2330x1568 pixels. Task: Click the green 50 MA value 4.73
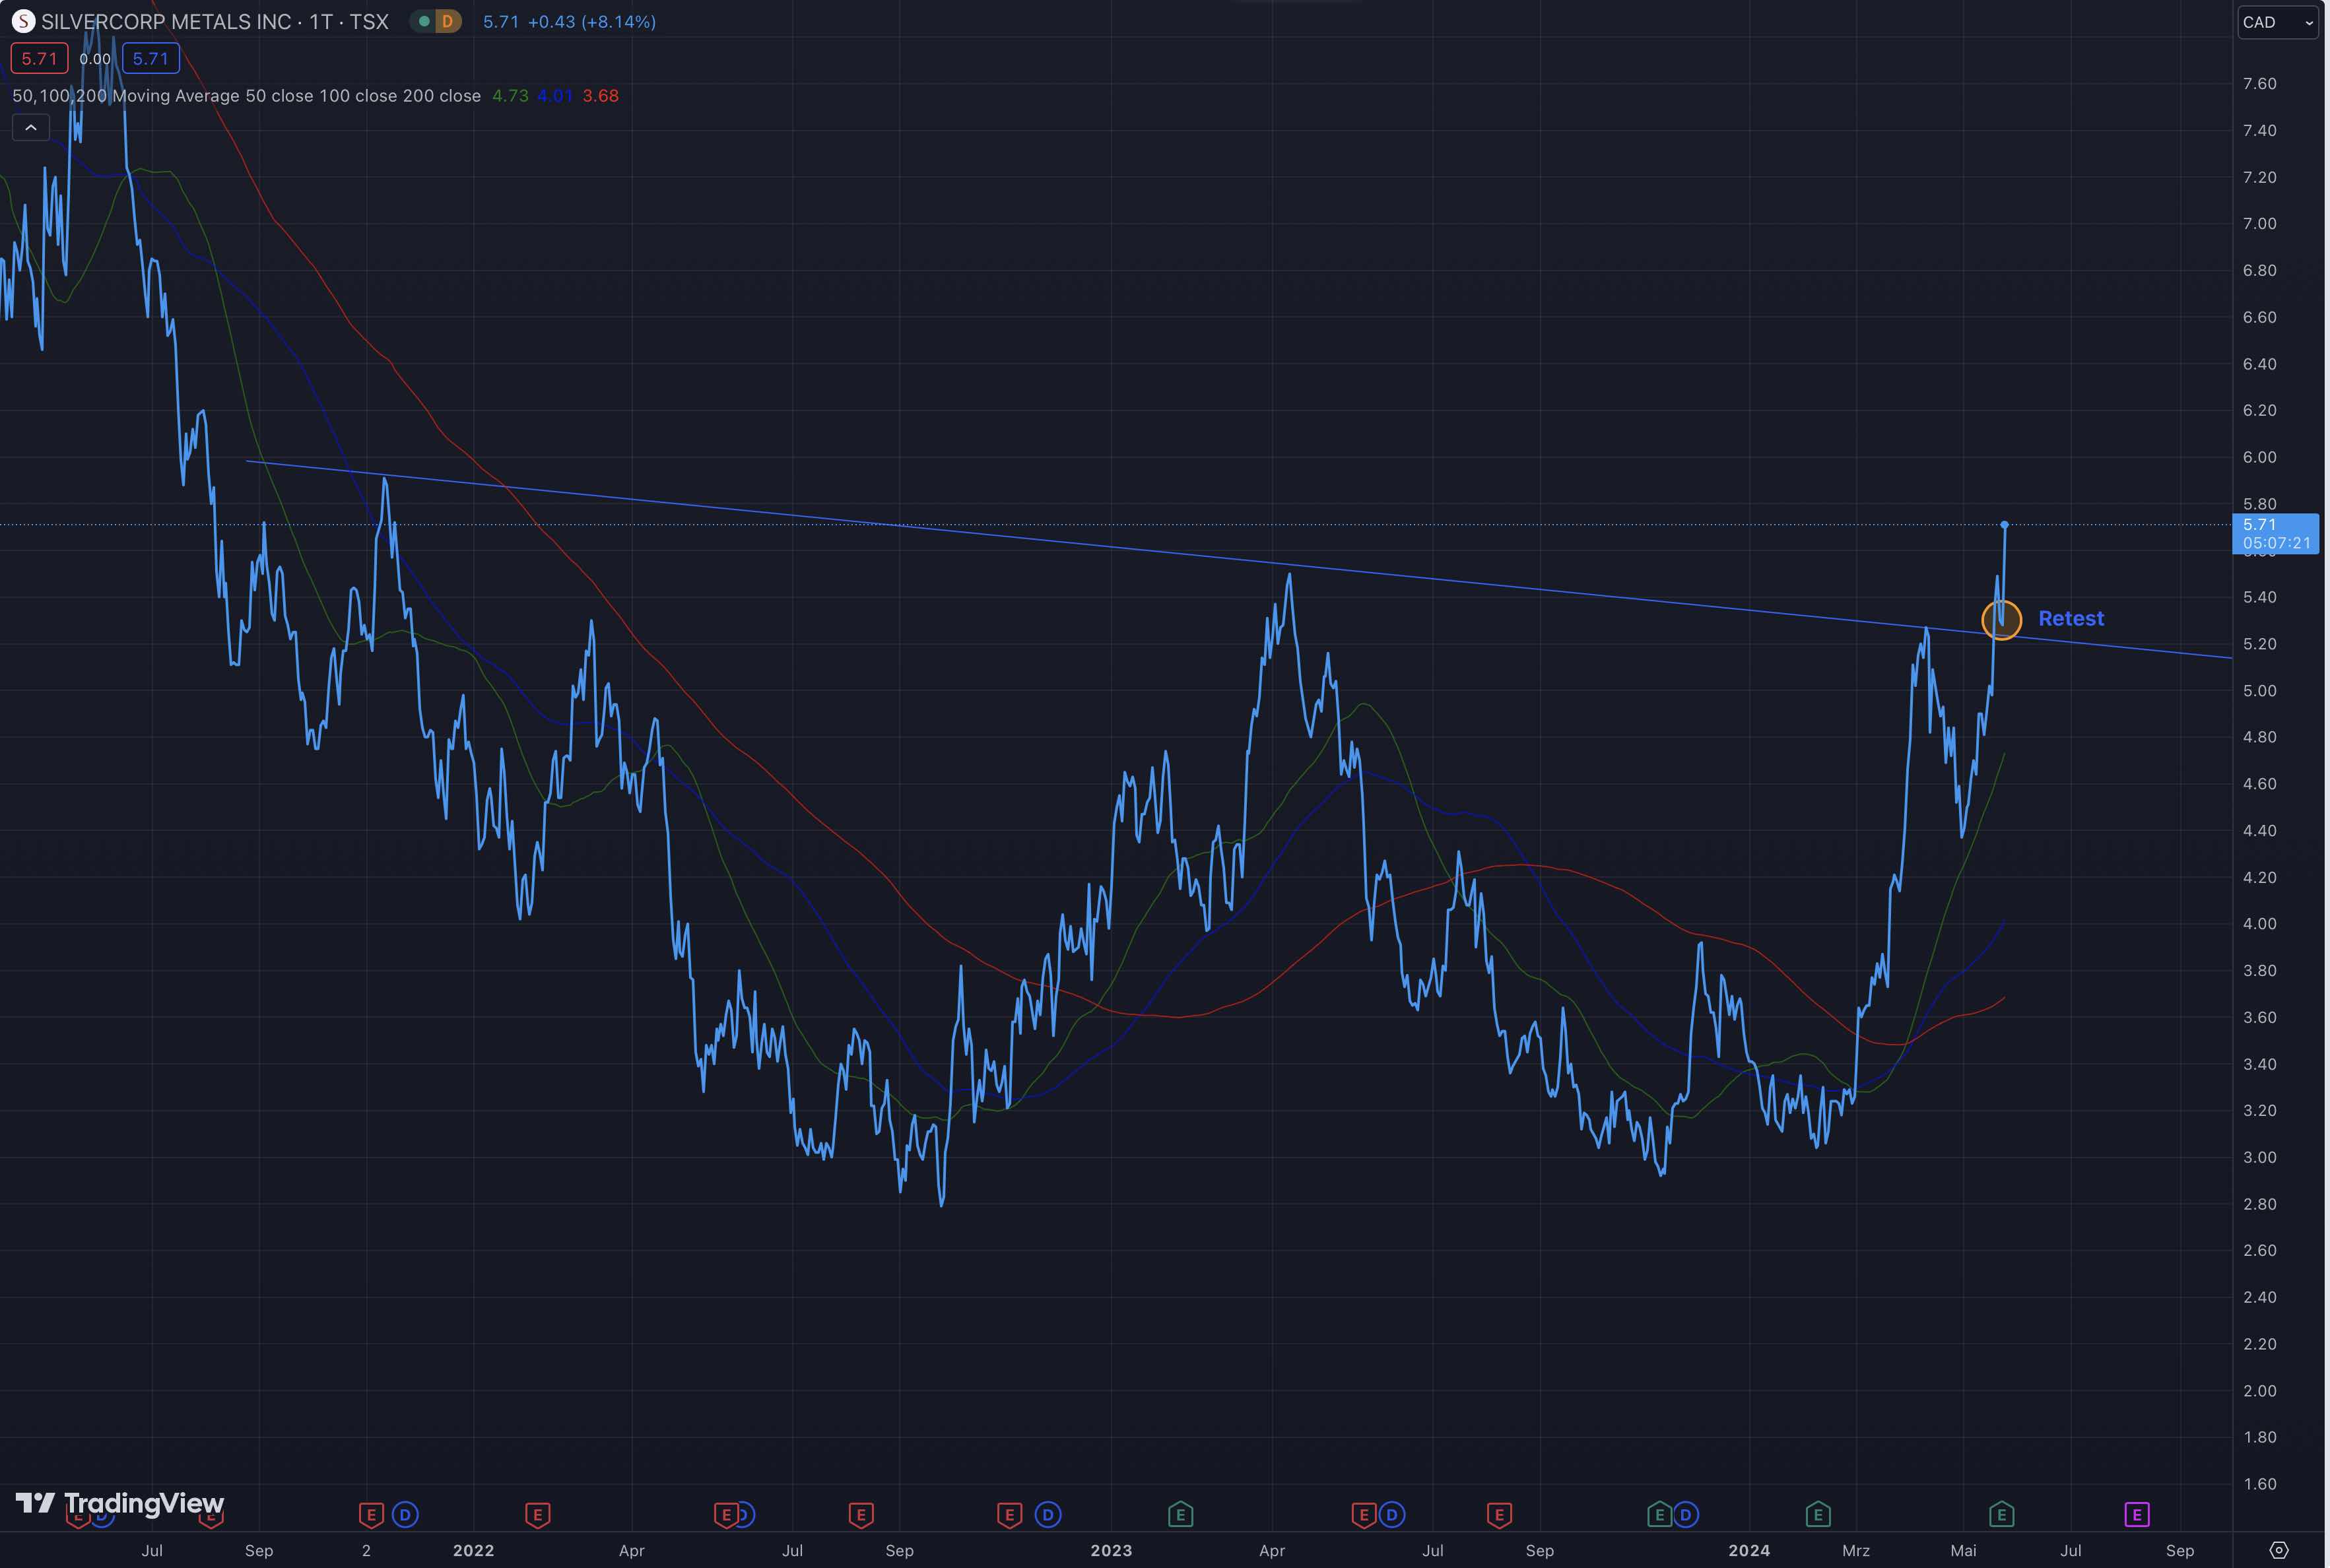tap(510, 96)
